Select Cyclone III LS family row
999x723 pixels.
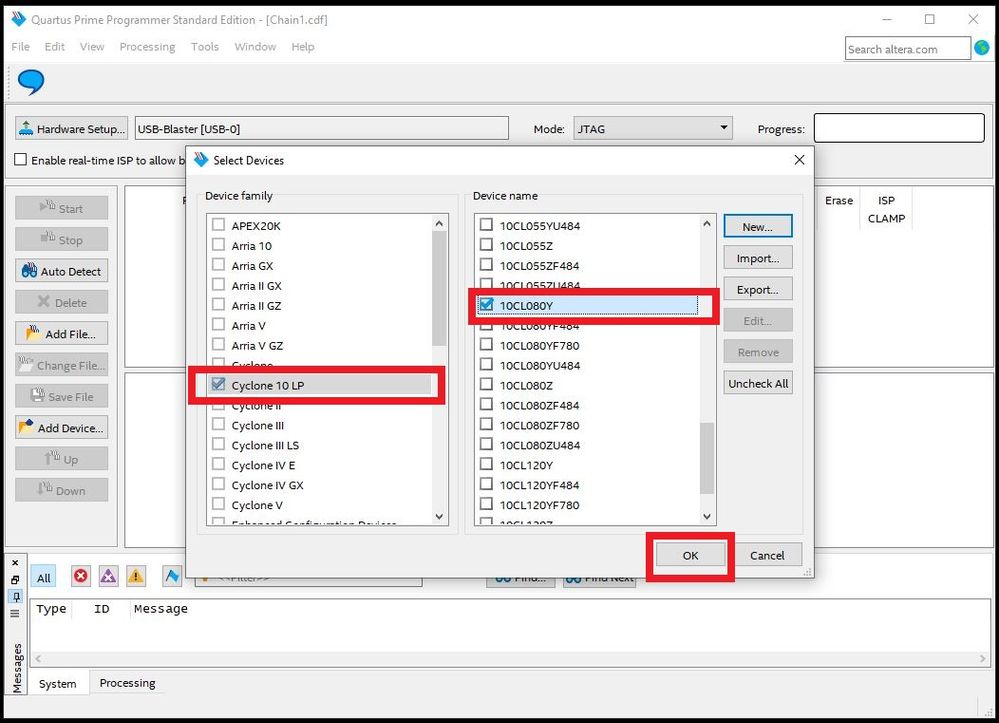coord(265,445)
